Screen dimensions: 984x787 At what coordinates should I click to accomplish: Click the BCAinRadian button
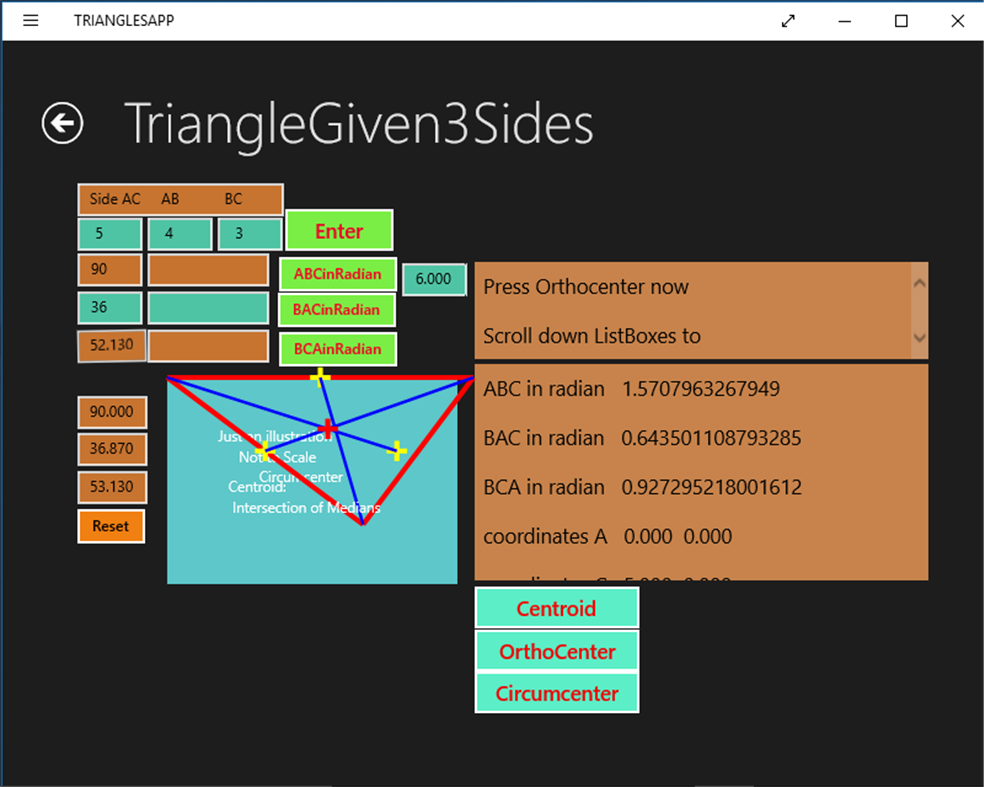pos(338,348)
